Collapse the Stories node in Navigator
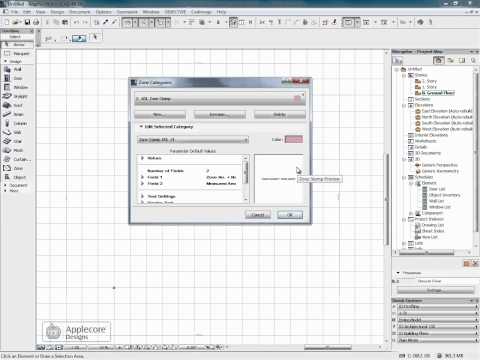The width and height of the screenshot is (480, 360). point(404,75)
